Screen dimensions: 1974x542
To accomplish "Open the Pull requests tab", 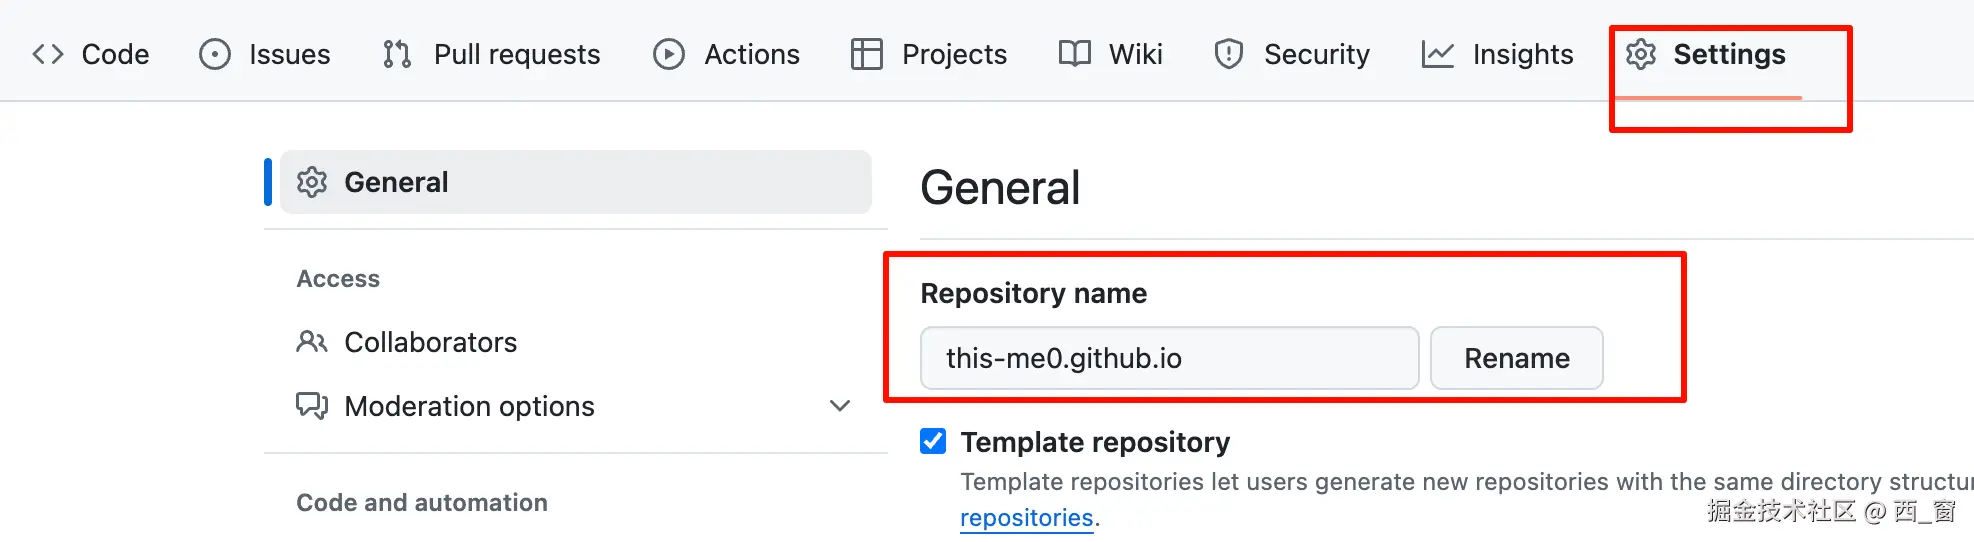I will (516, 54).
